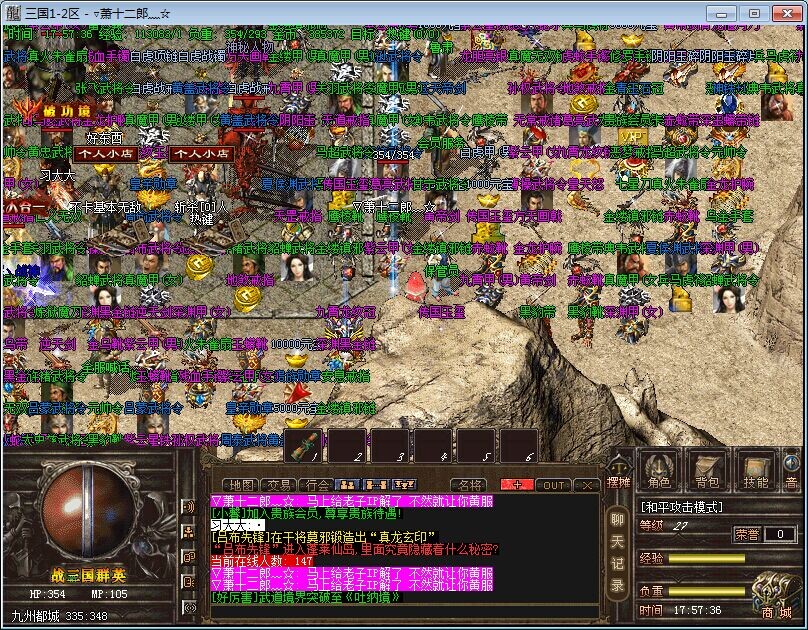Image resolution: width=808 pixels, height=630 pixels.
Task: Open the 地图 map tab
Action: 241,485
